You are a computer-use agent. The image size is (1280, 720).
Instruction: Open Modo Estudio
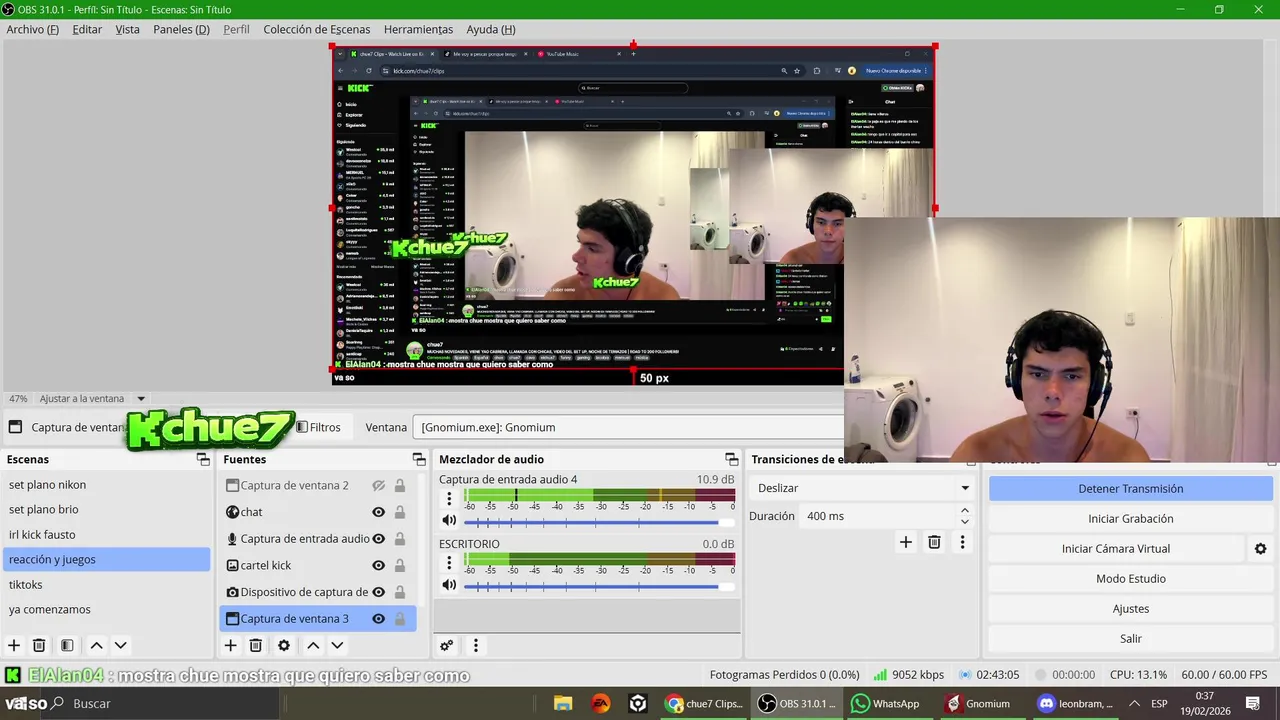[1131, 579]
